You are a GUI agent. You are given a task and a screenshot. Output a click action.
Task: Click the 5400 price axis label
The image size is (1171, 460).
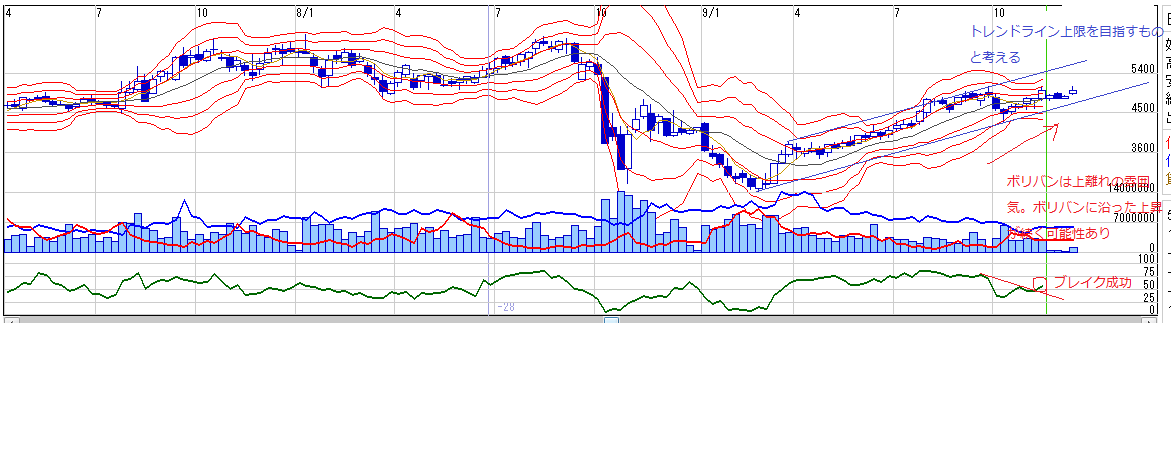(x=1142, y=70)
